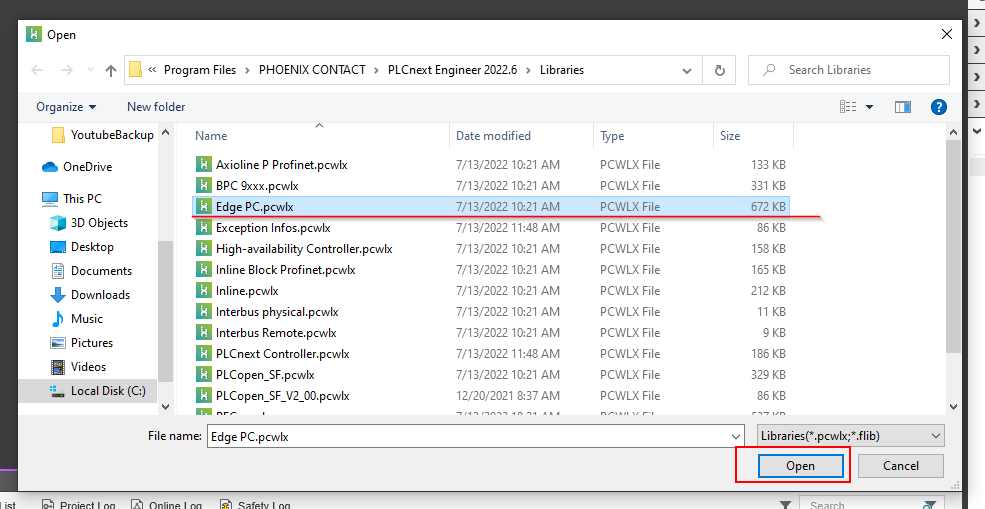Expand the File name dropdown arrow

[x=736, y=436]
